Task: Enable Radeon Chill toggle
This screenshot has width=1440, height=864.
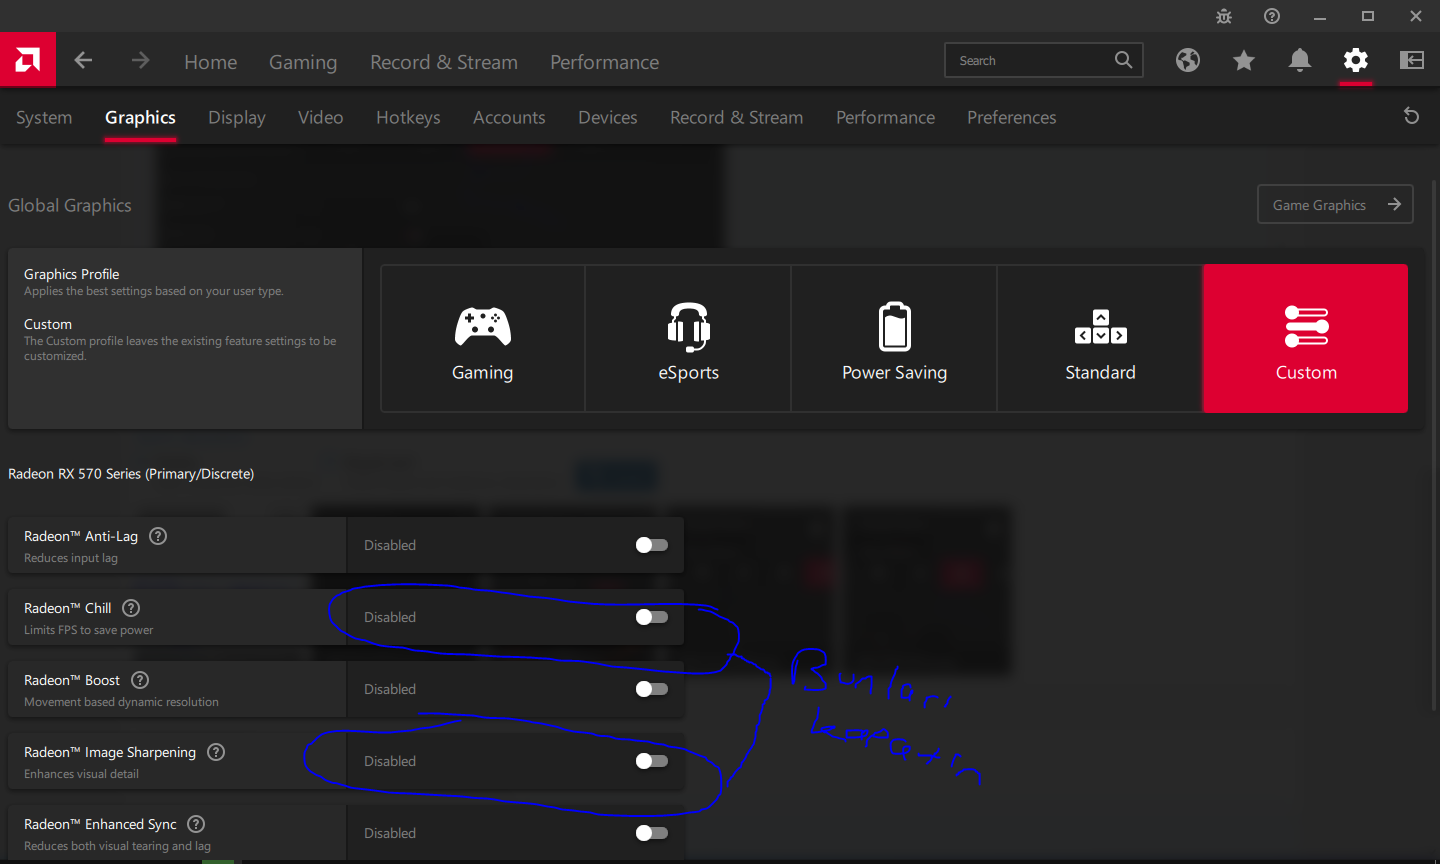Action: 652,617
